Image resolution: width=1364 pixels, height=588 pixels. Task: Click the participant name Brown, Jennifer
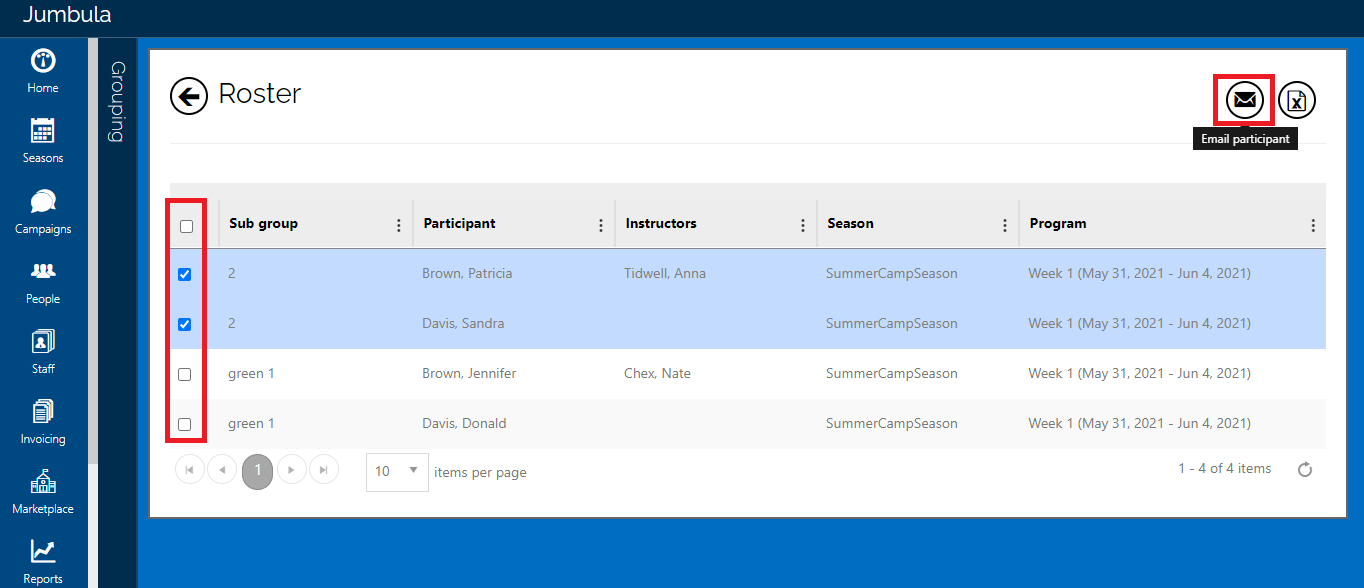pos(469,373)
